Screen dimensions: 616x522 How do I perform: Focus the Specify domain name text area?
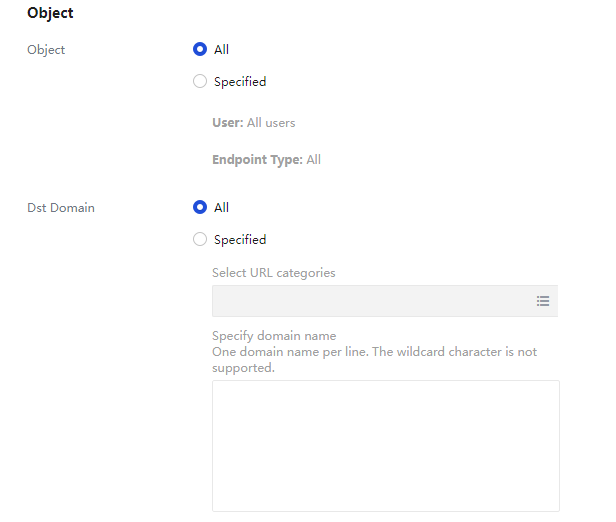[x=385, y=446]
